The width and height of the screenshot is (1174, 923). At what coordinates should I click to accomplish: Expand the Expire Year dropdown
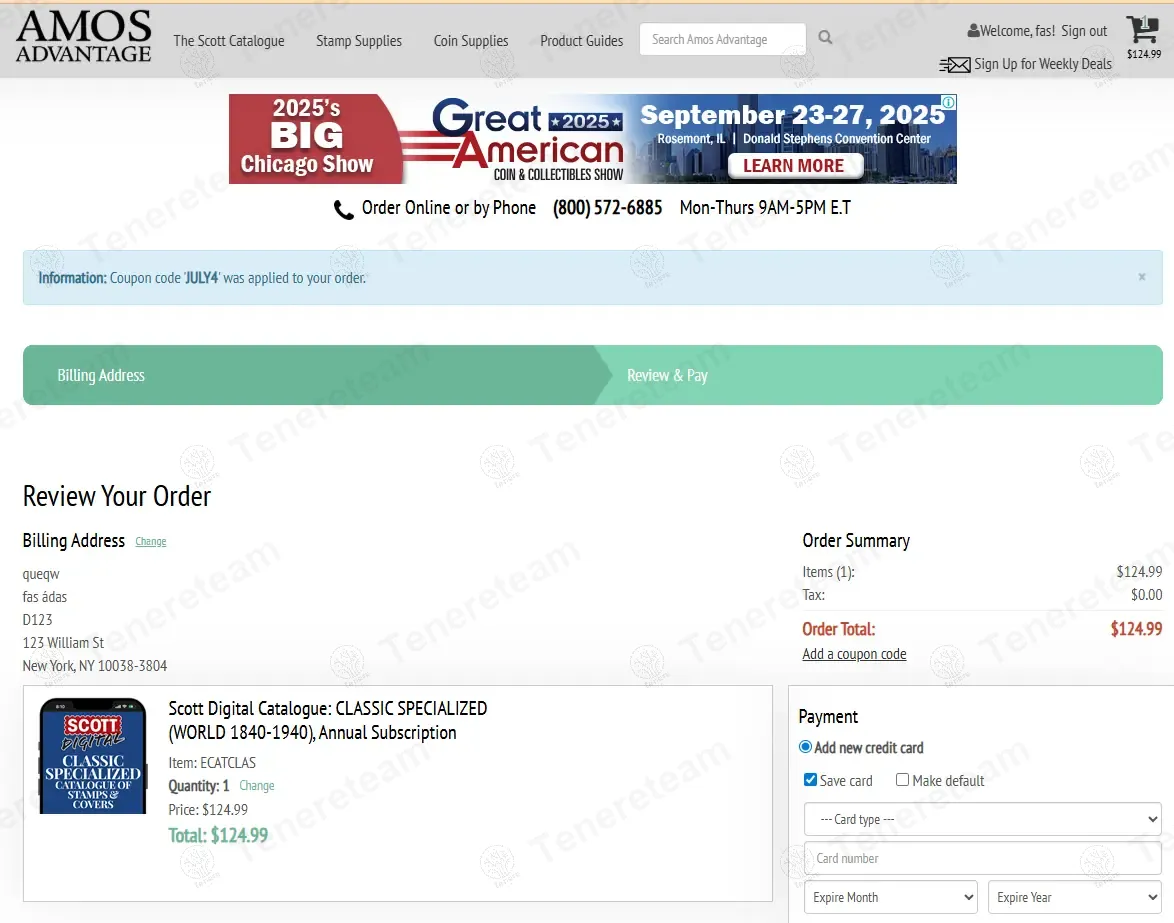[1074, 897]
